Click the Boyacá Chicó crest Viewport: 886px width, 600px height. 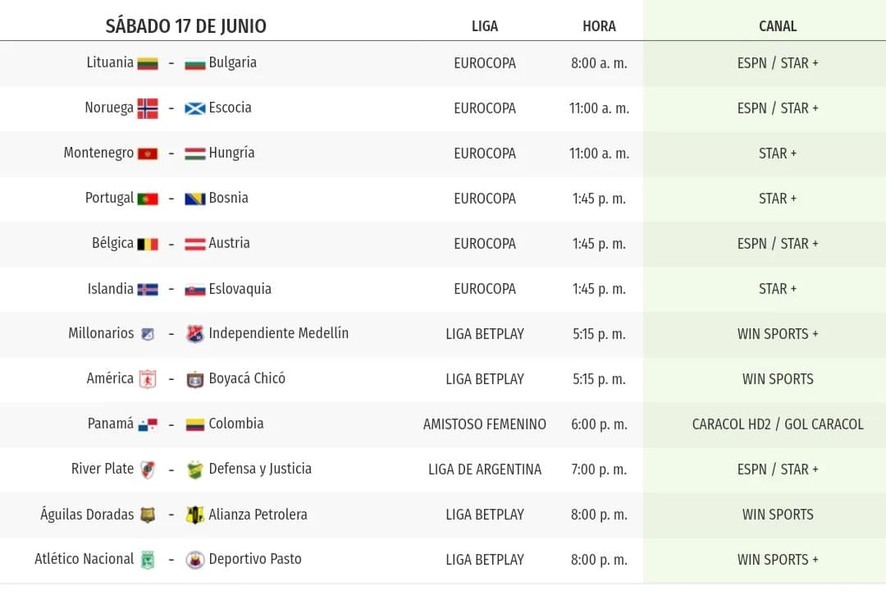(x=195, y=379)
